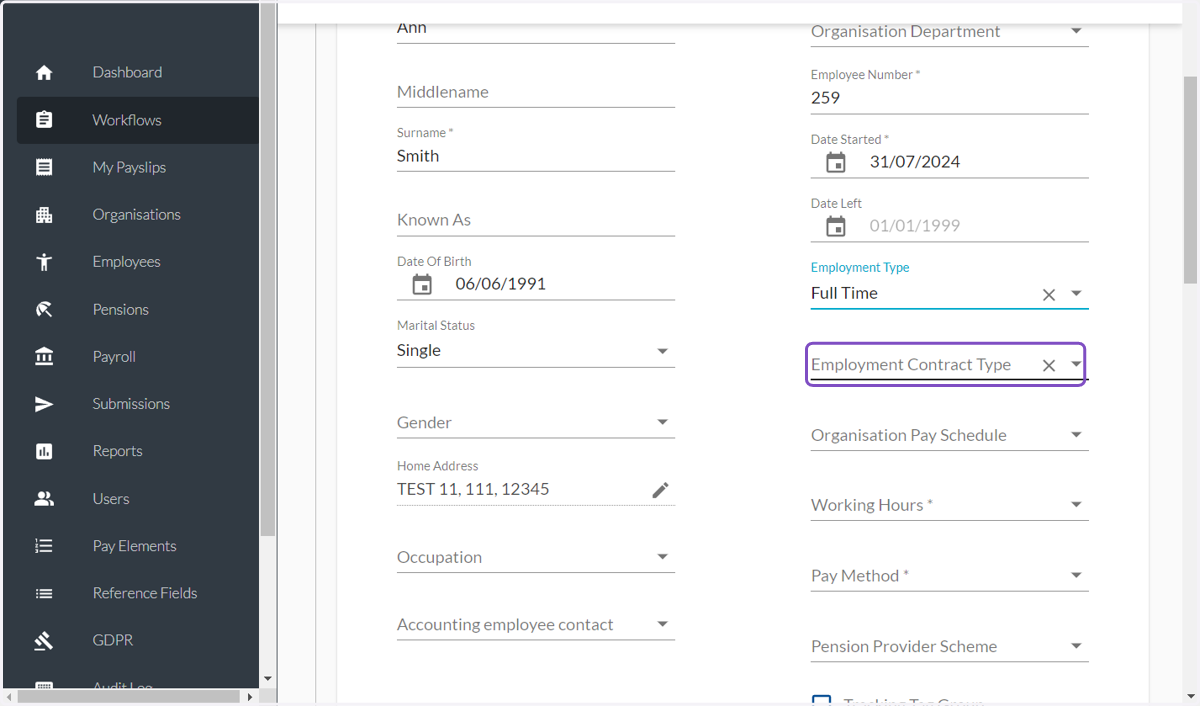Click the Payroll bank icon
1200x706 pixels.
pyautogui.click(x=44, y=357)
